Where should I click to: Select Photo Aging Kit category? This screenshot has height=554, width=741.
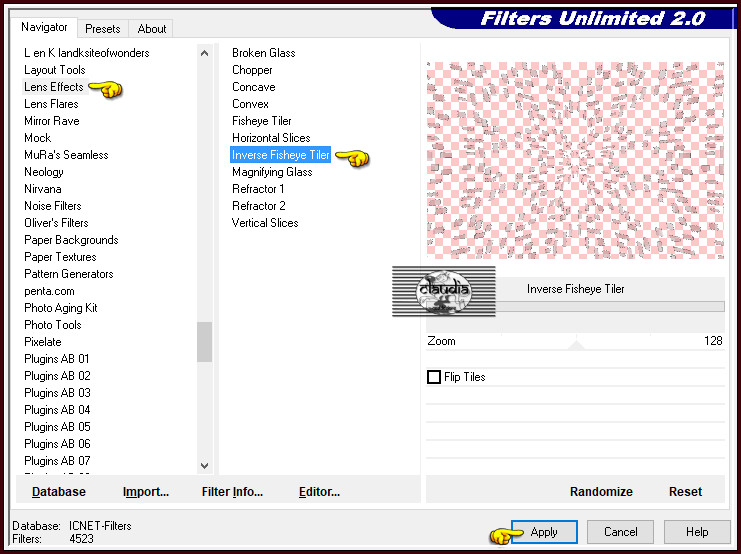60,308
